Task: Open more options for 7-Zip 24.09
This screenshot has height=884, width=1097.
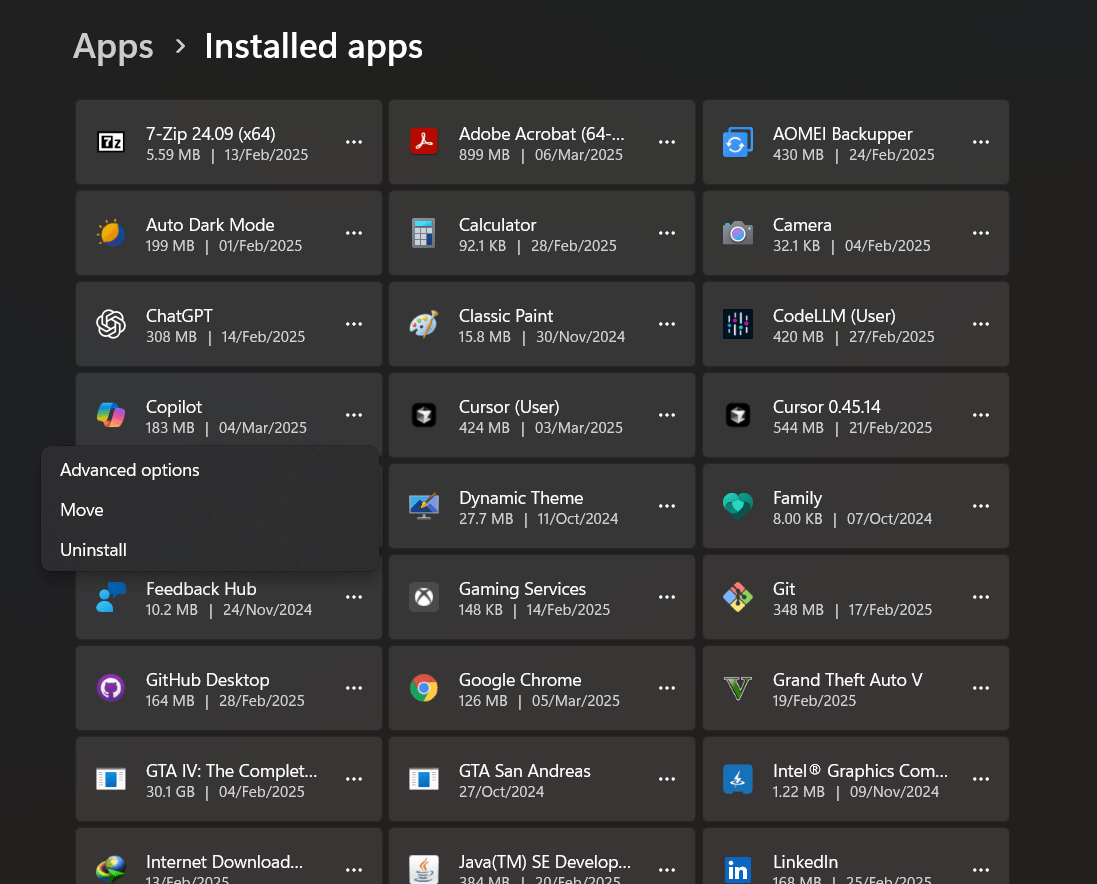Action: 354,142
